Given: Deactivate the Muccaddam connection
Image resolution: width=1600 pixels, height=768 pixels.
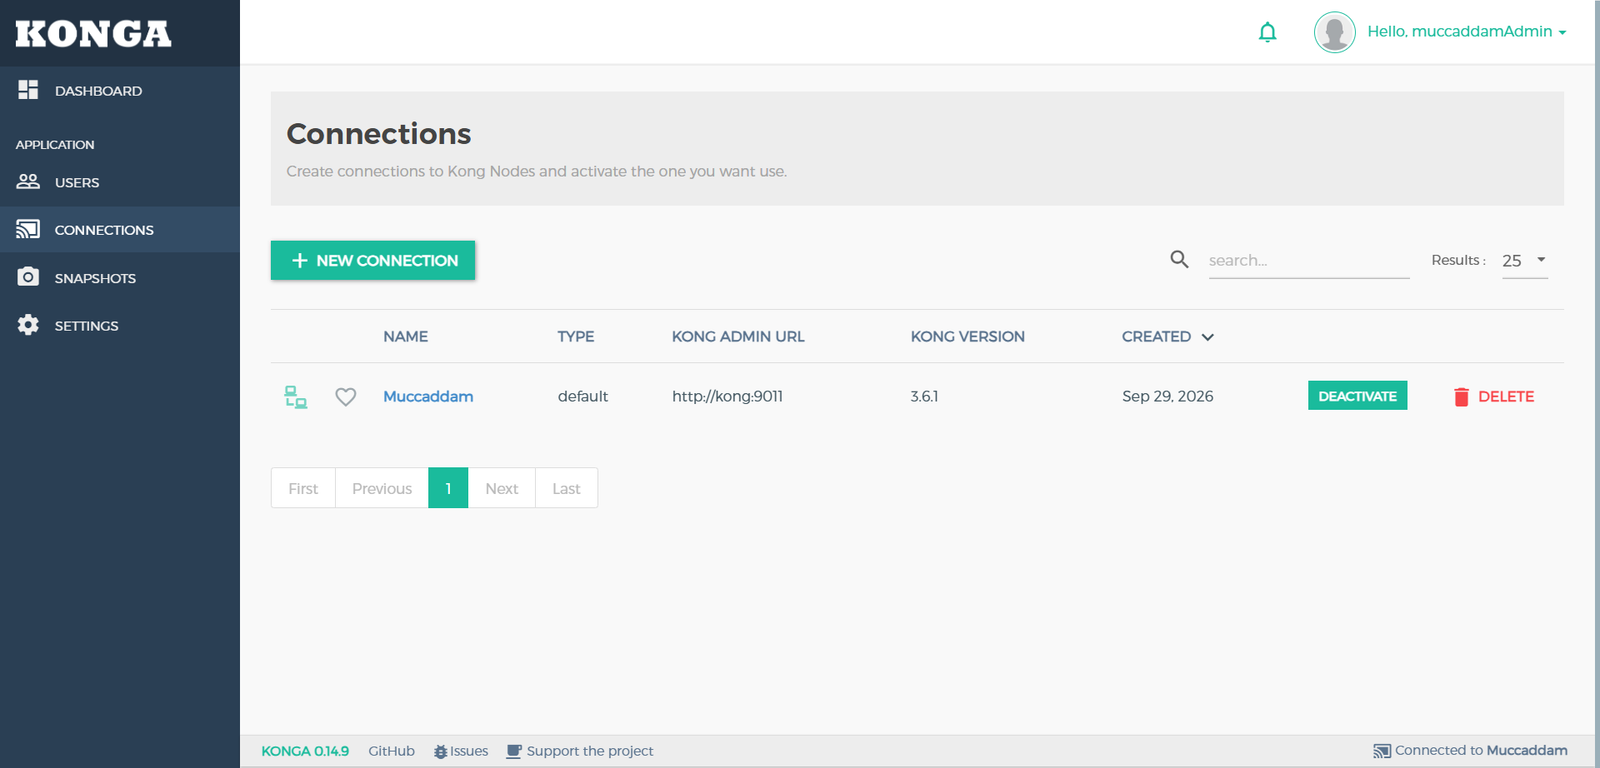Looking at the screenshot, I should point(1357,396).
